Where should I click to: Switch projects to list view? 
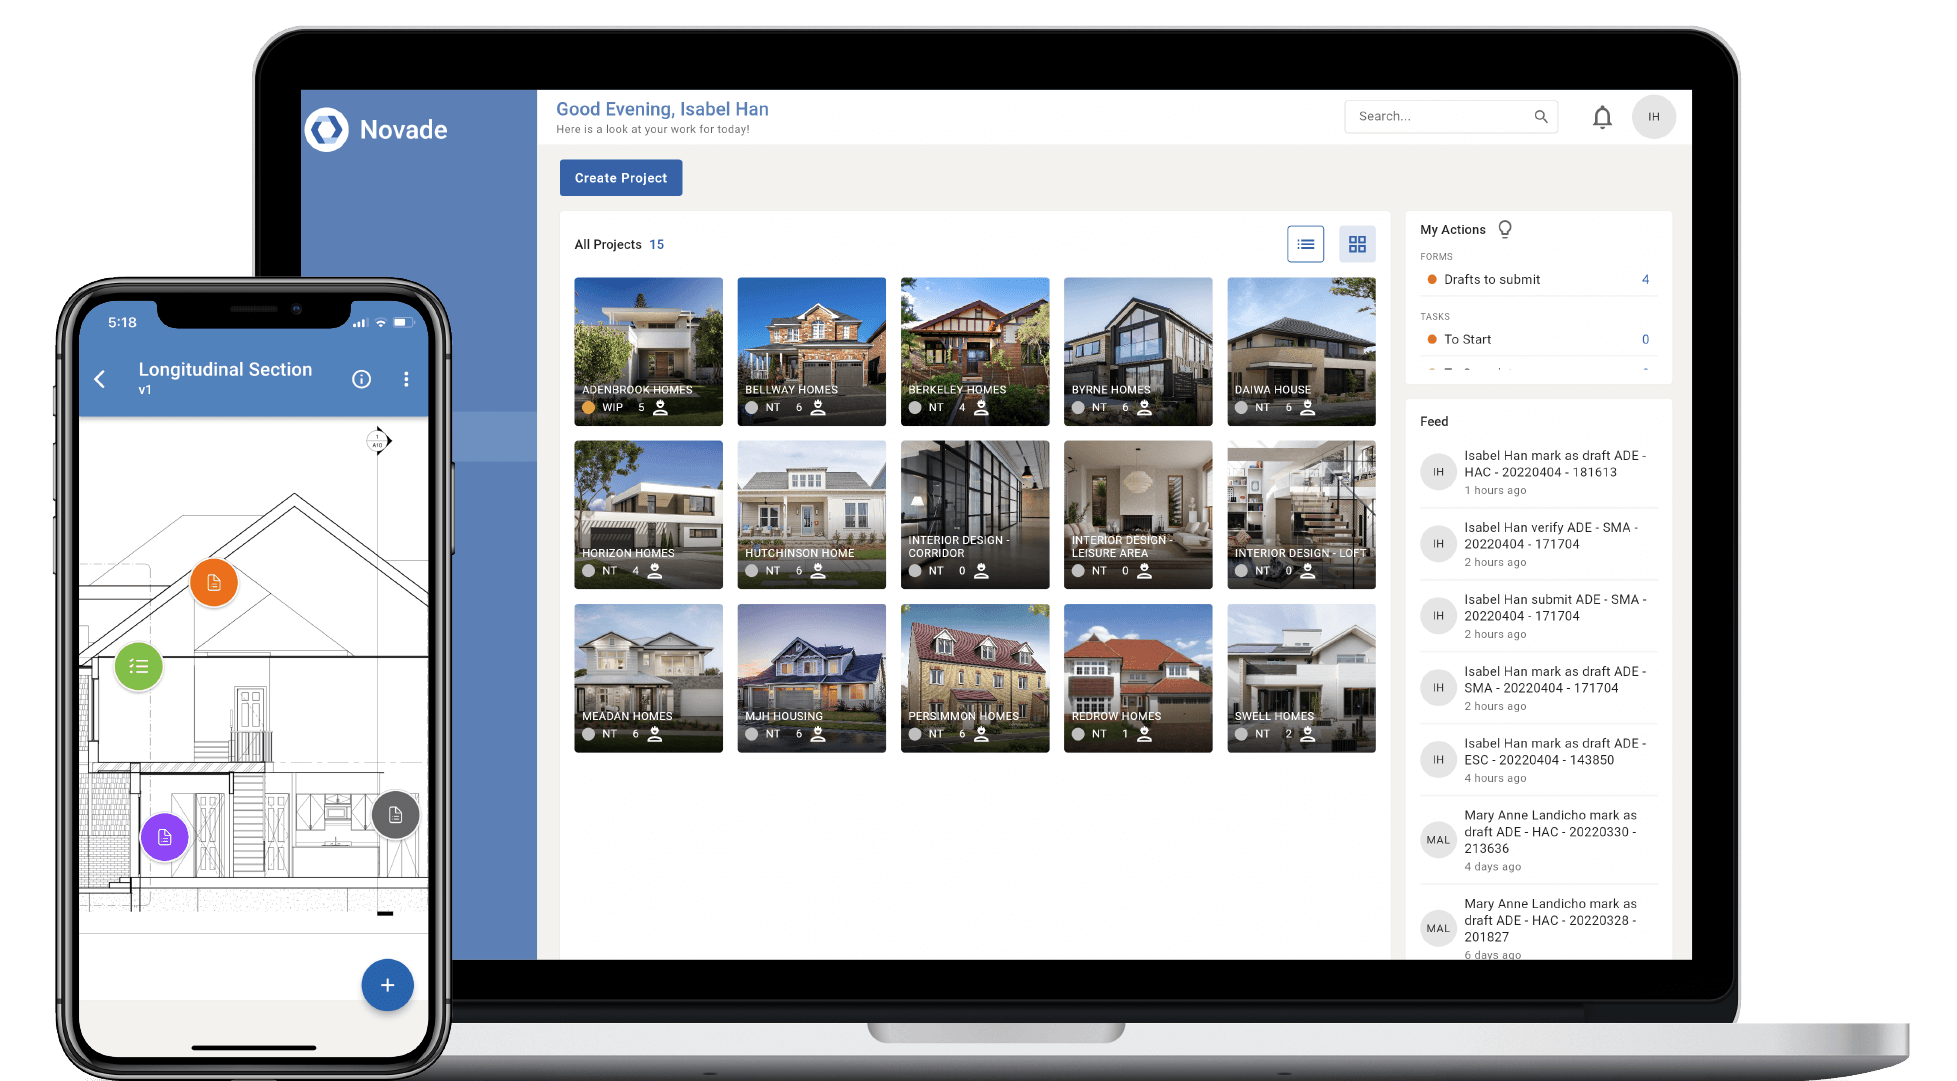click(x=1305, y=244)
